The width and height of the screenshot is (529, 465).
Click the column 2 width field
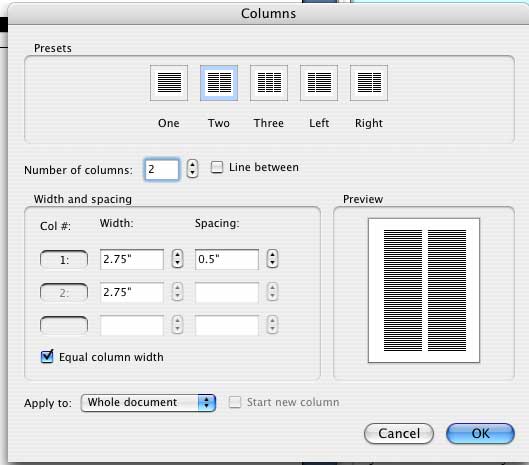point(132,292)
